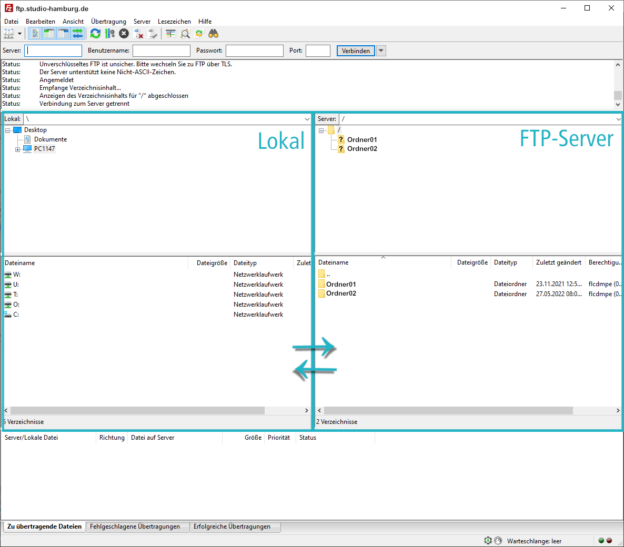Open the Quickconnect history dropdown arrow
Screen dimensions: 624x547
coord(381,50)
